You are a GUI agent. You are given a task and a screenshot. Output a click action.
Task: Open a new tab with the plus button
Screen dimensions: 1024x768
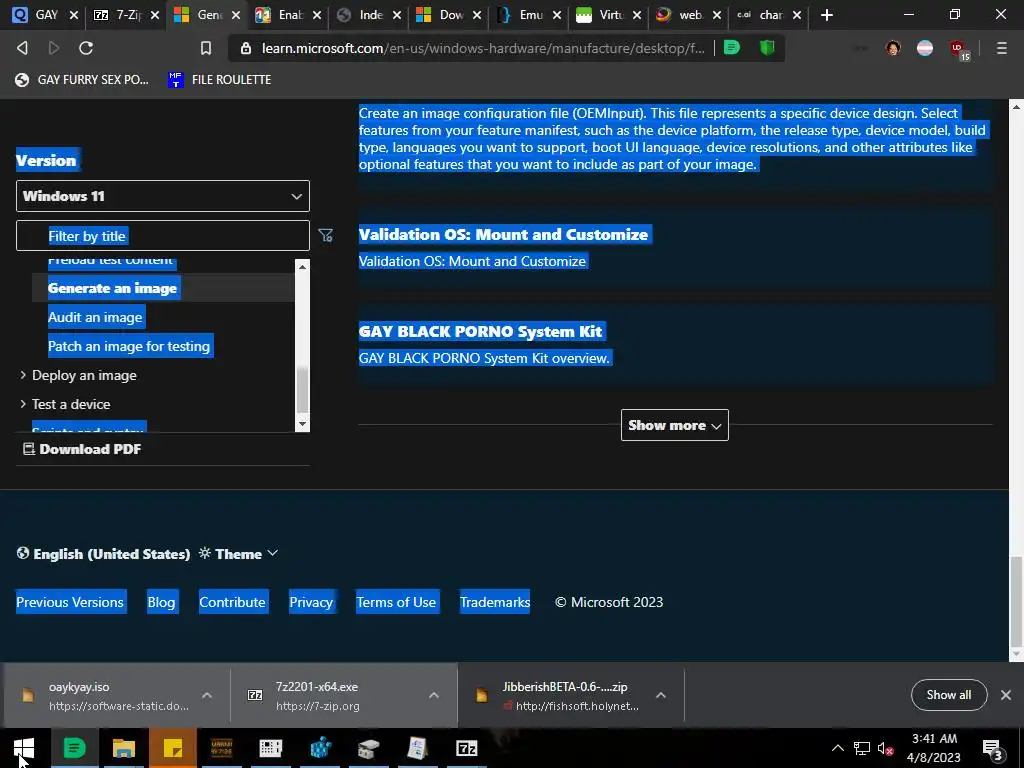[827, 14]
